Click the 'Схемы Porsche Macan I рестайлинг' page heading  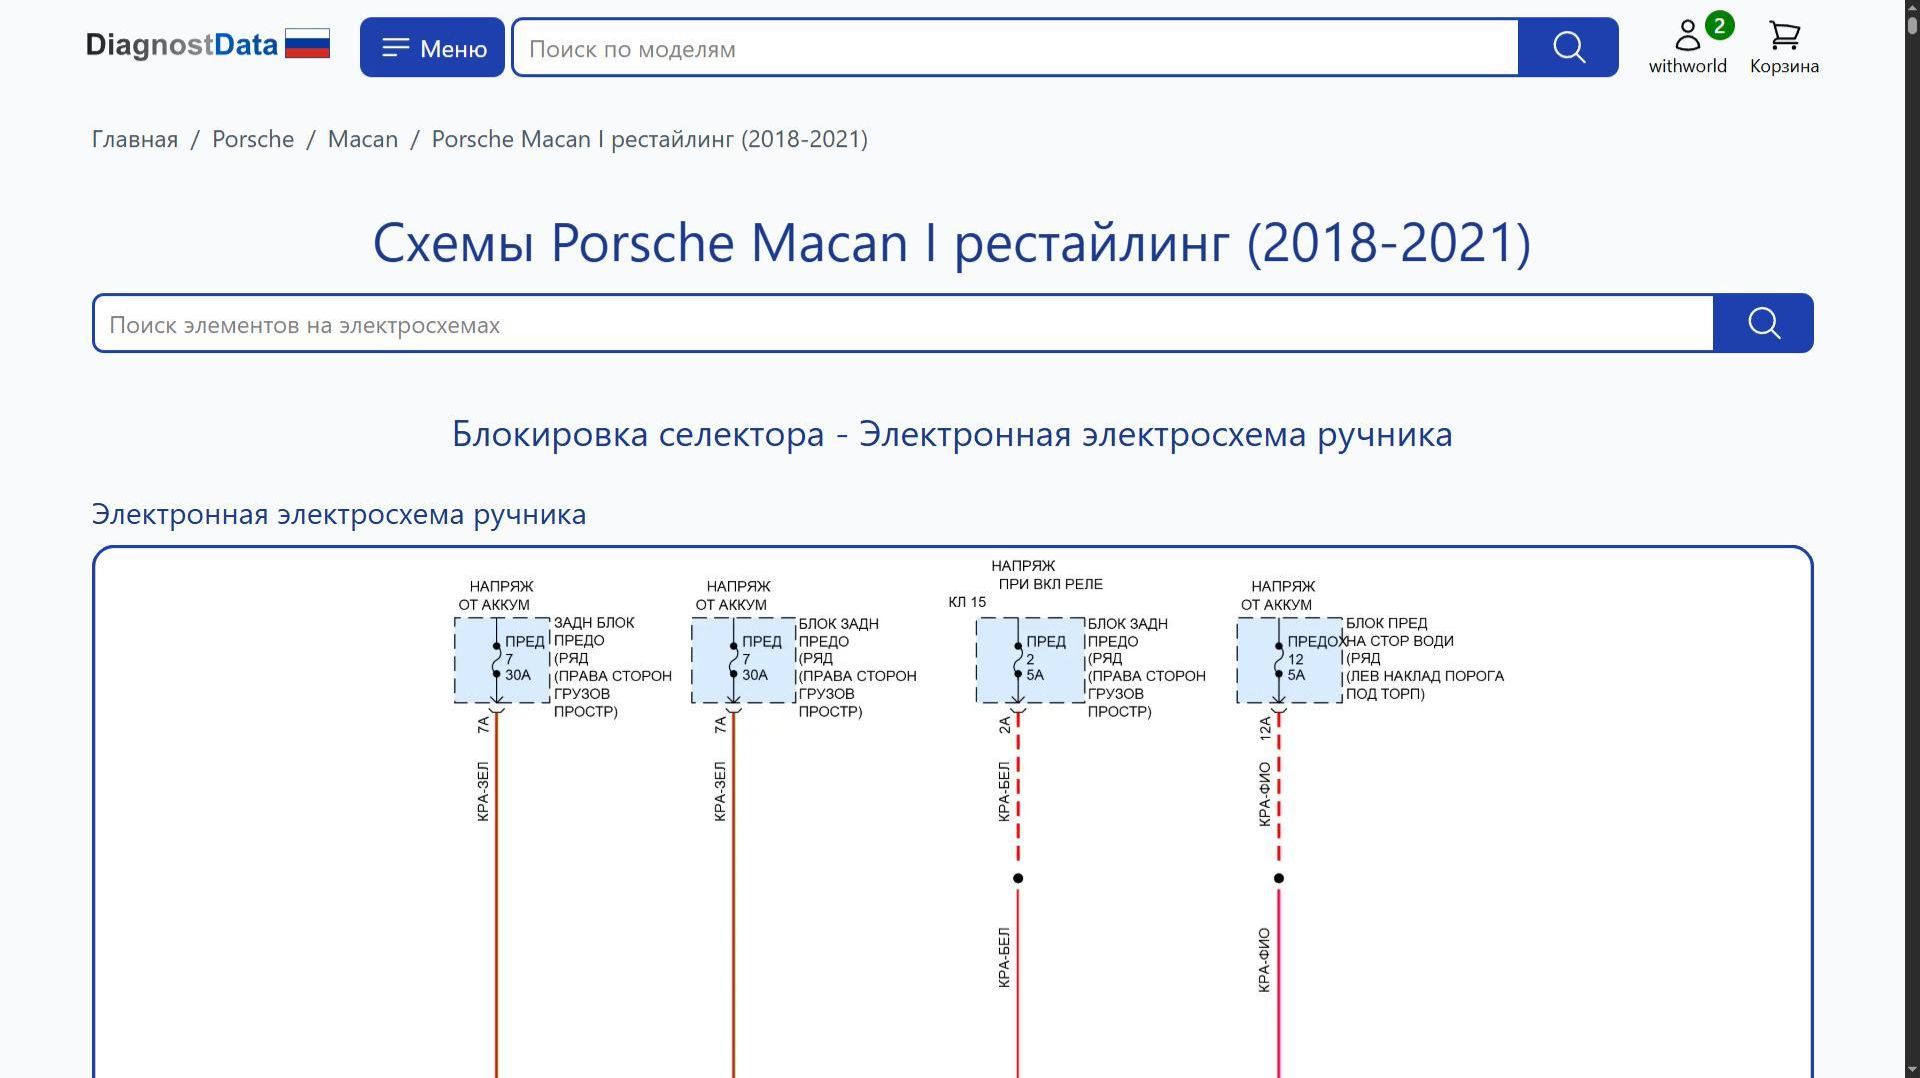(x=952, y=242)
